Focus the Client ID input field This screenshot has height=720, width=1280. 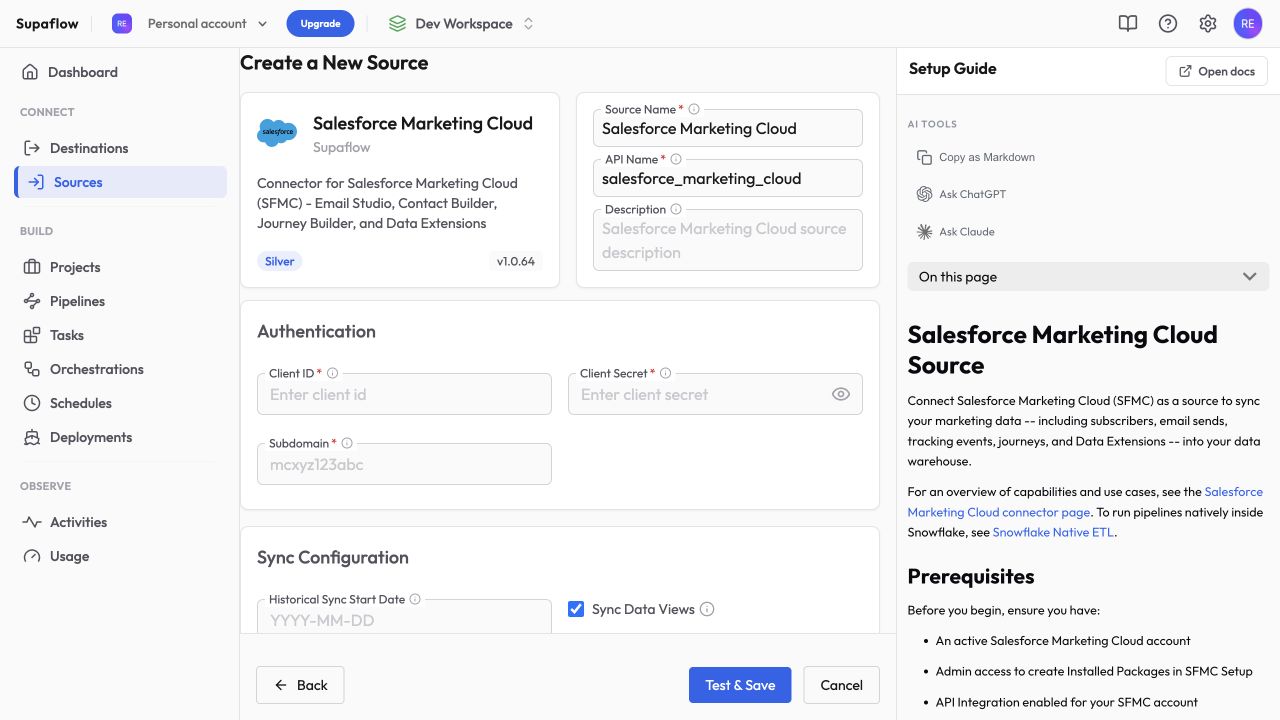click(x=404, y=394)
